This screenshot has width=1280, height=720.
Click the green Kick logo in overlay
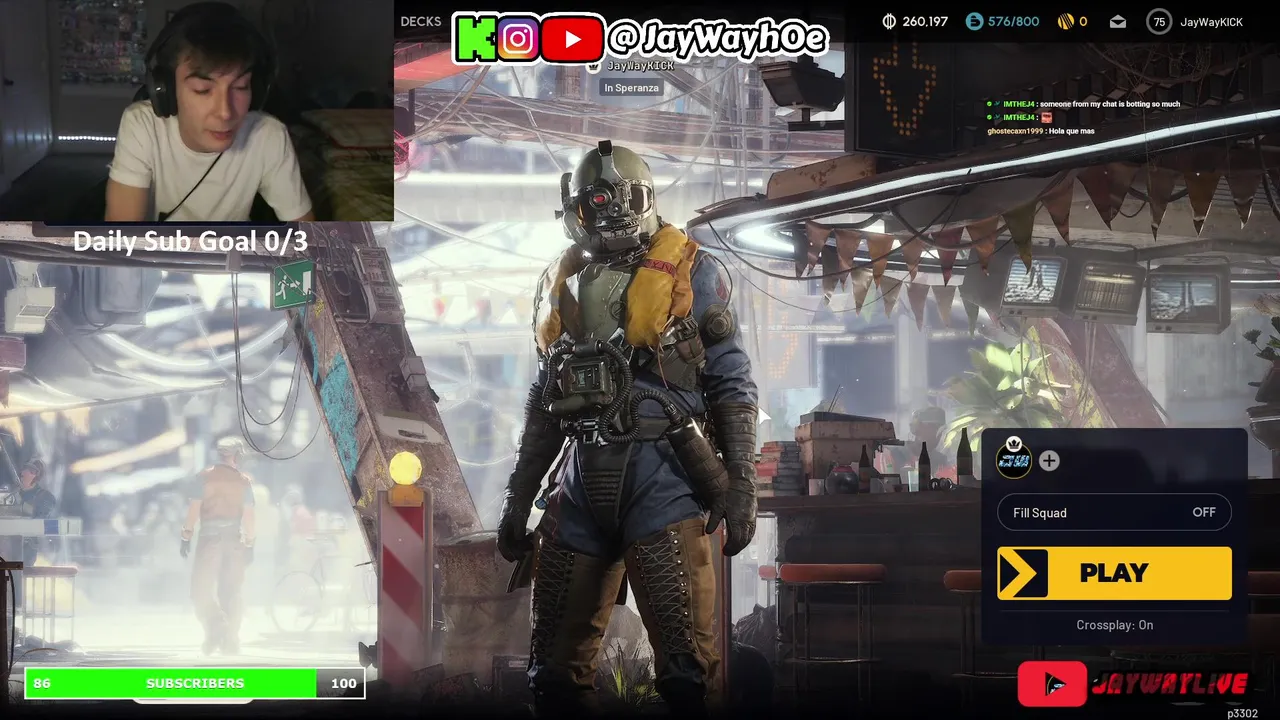476,39
